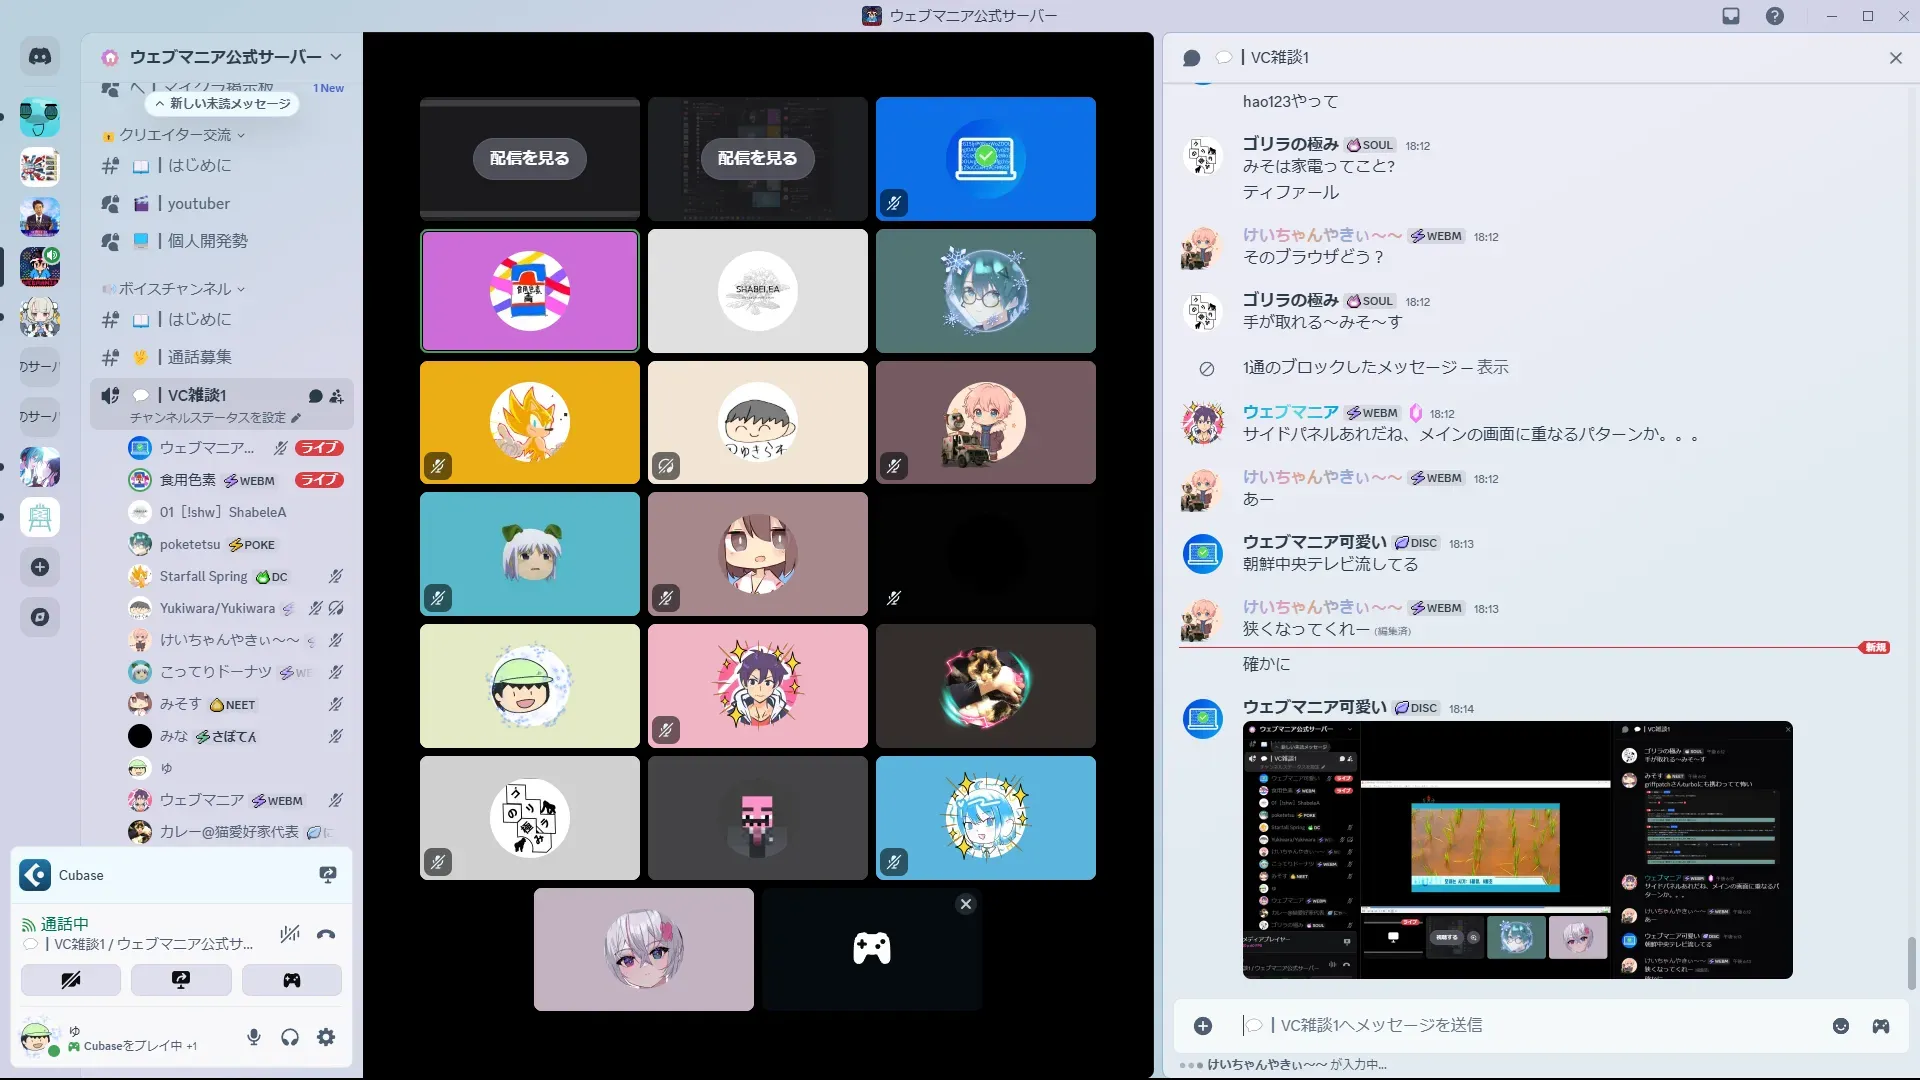This screenshot has height=1080, width=1920.
Task: Watch first stream 配信を見る button
Action: [529, 158]
